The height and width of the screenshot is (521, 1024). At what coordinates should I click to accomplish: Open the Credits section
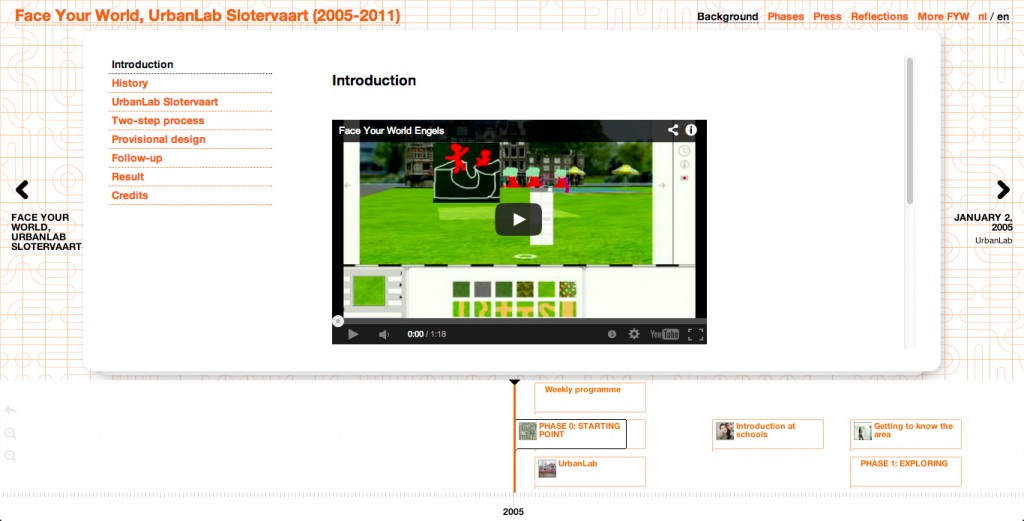190,196
